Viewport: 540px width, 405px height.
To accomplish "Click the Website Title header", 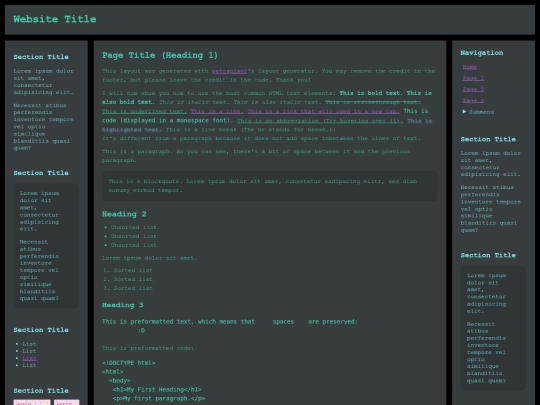I will (x=55, y=19).
